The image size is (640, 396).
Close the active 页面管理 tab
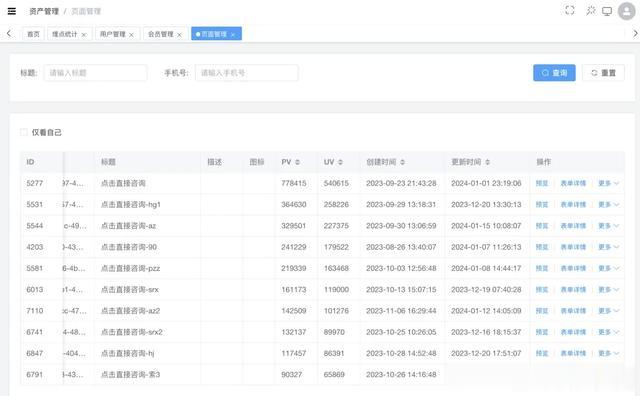[233, 35]
